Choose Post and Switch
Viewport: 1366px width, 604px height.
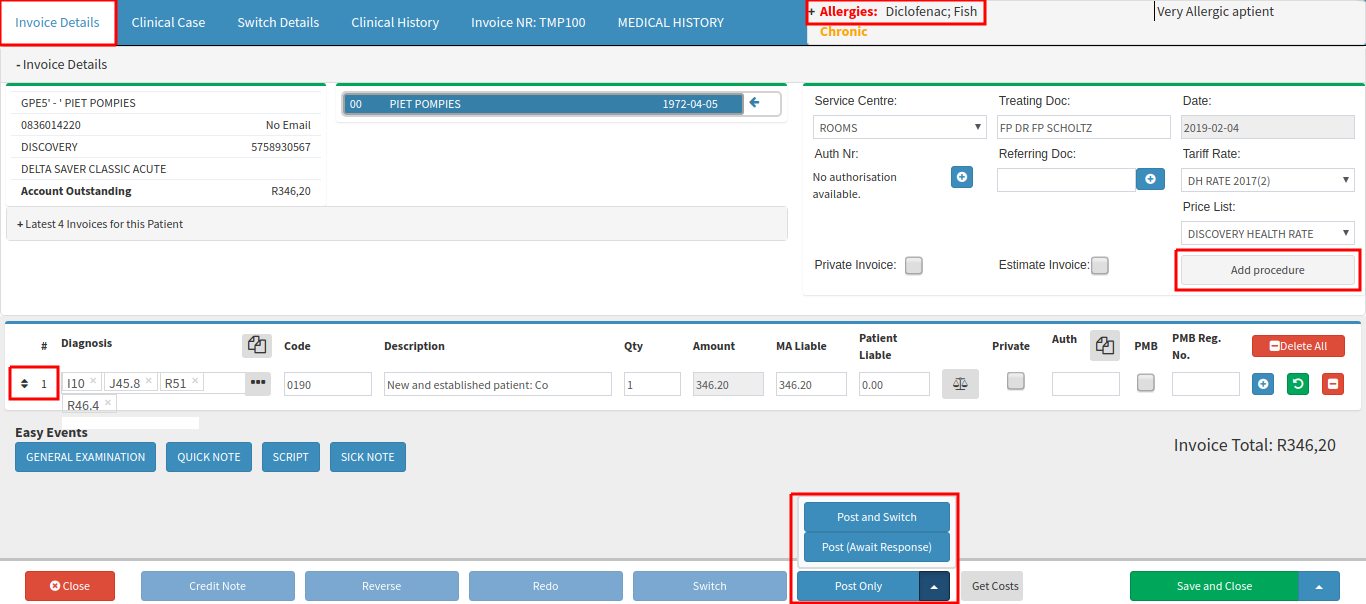tap(877, 517)
